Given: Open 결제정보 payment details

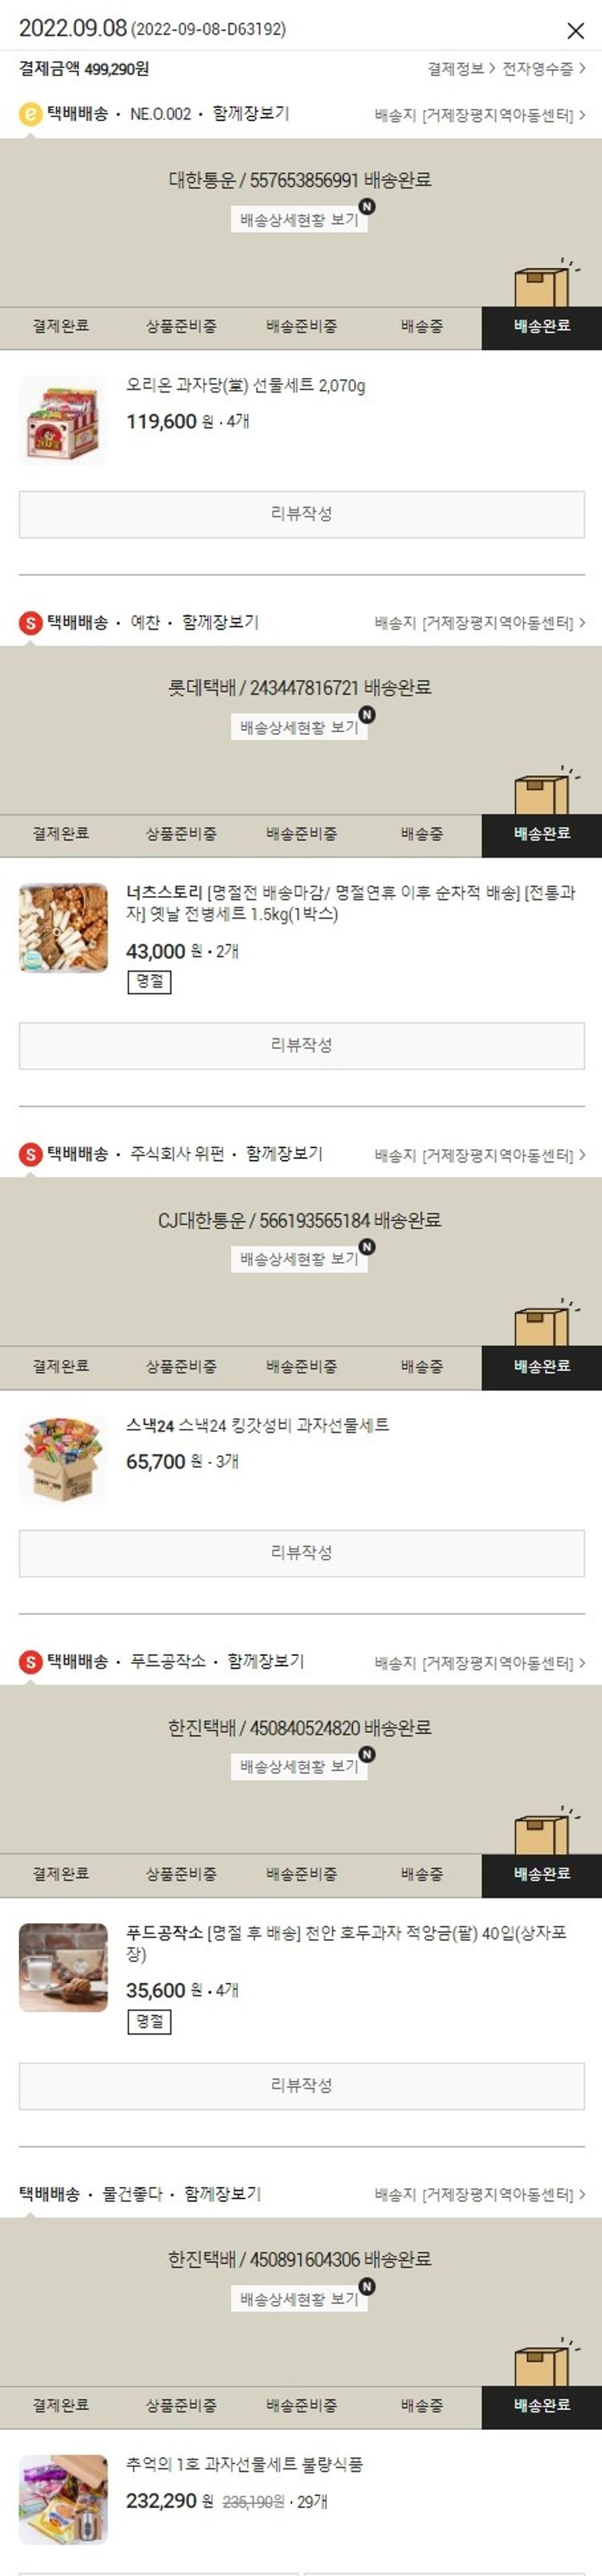Looking at the screenshot, I should (x=461, y=69).
